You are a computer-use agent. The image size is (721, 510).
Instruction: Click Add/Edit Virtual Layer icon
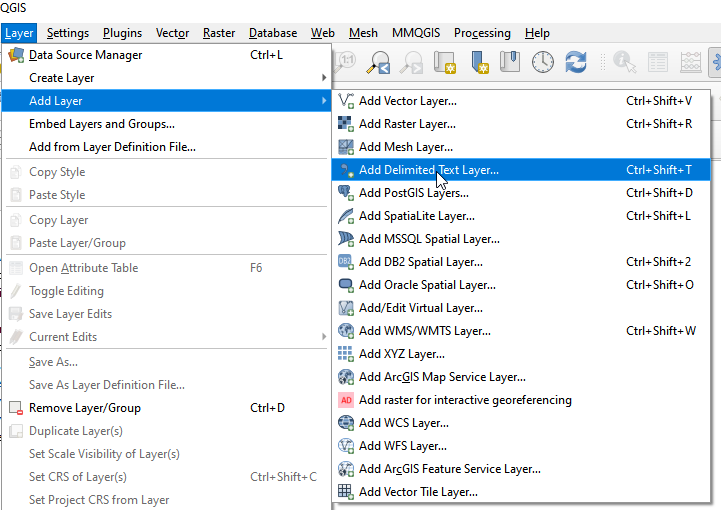[x=346, y=308]
